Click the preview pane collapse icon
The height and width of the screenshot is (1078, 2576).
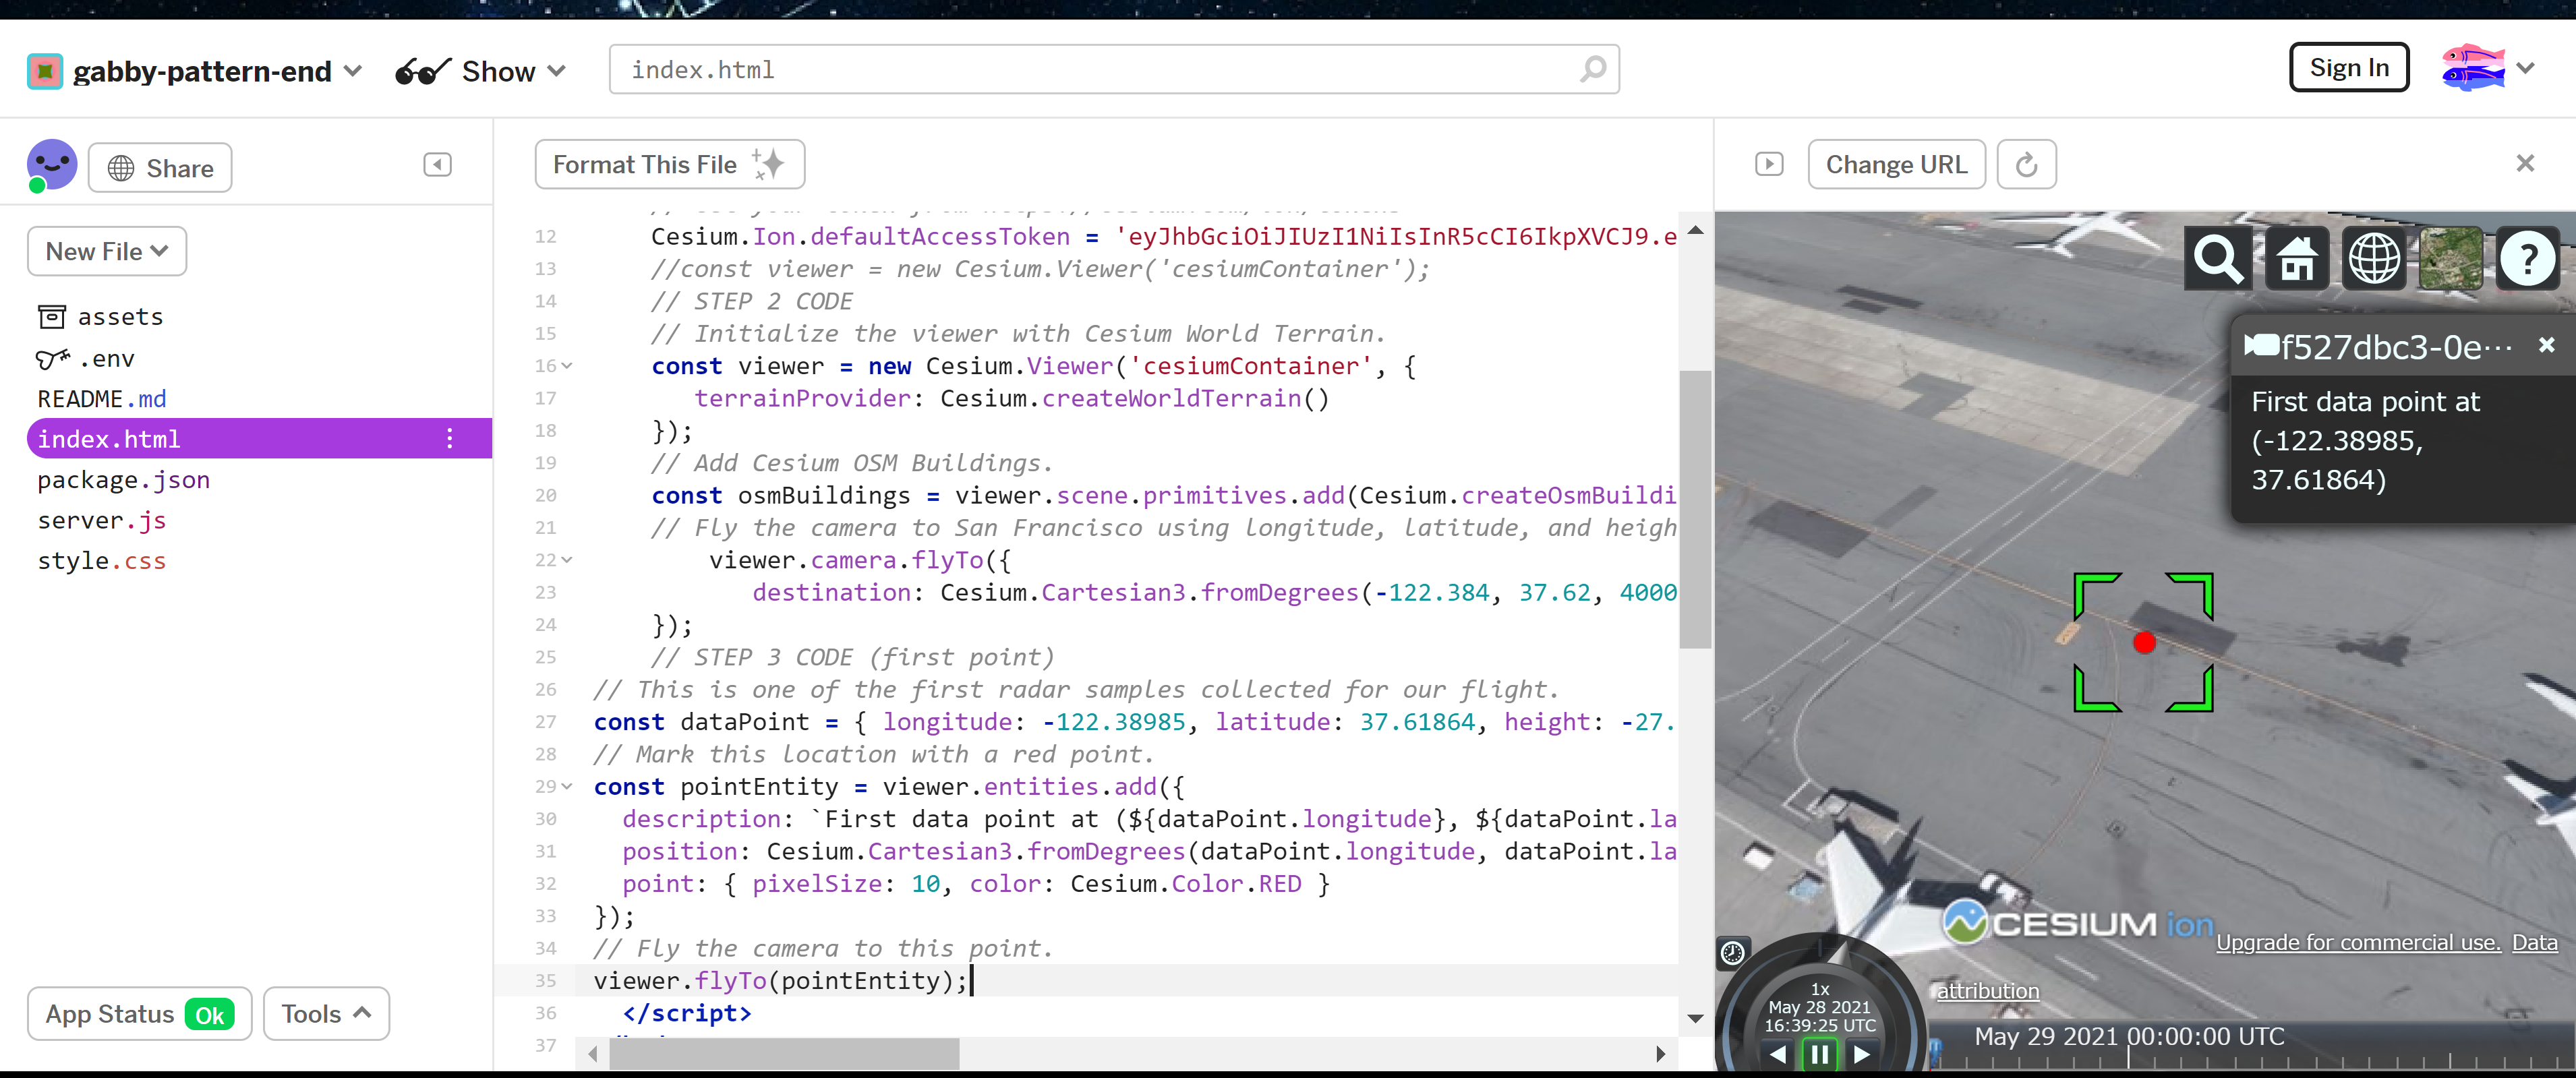tap(1768, 164)
